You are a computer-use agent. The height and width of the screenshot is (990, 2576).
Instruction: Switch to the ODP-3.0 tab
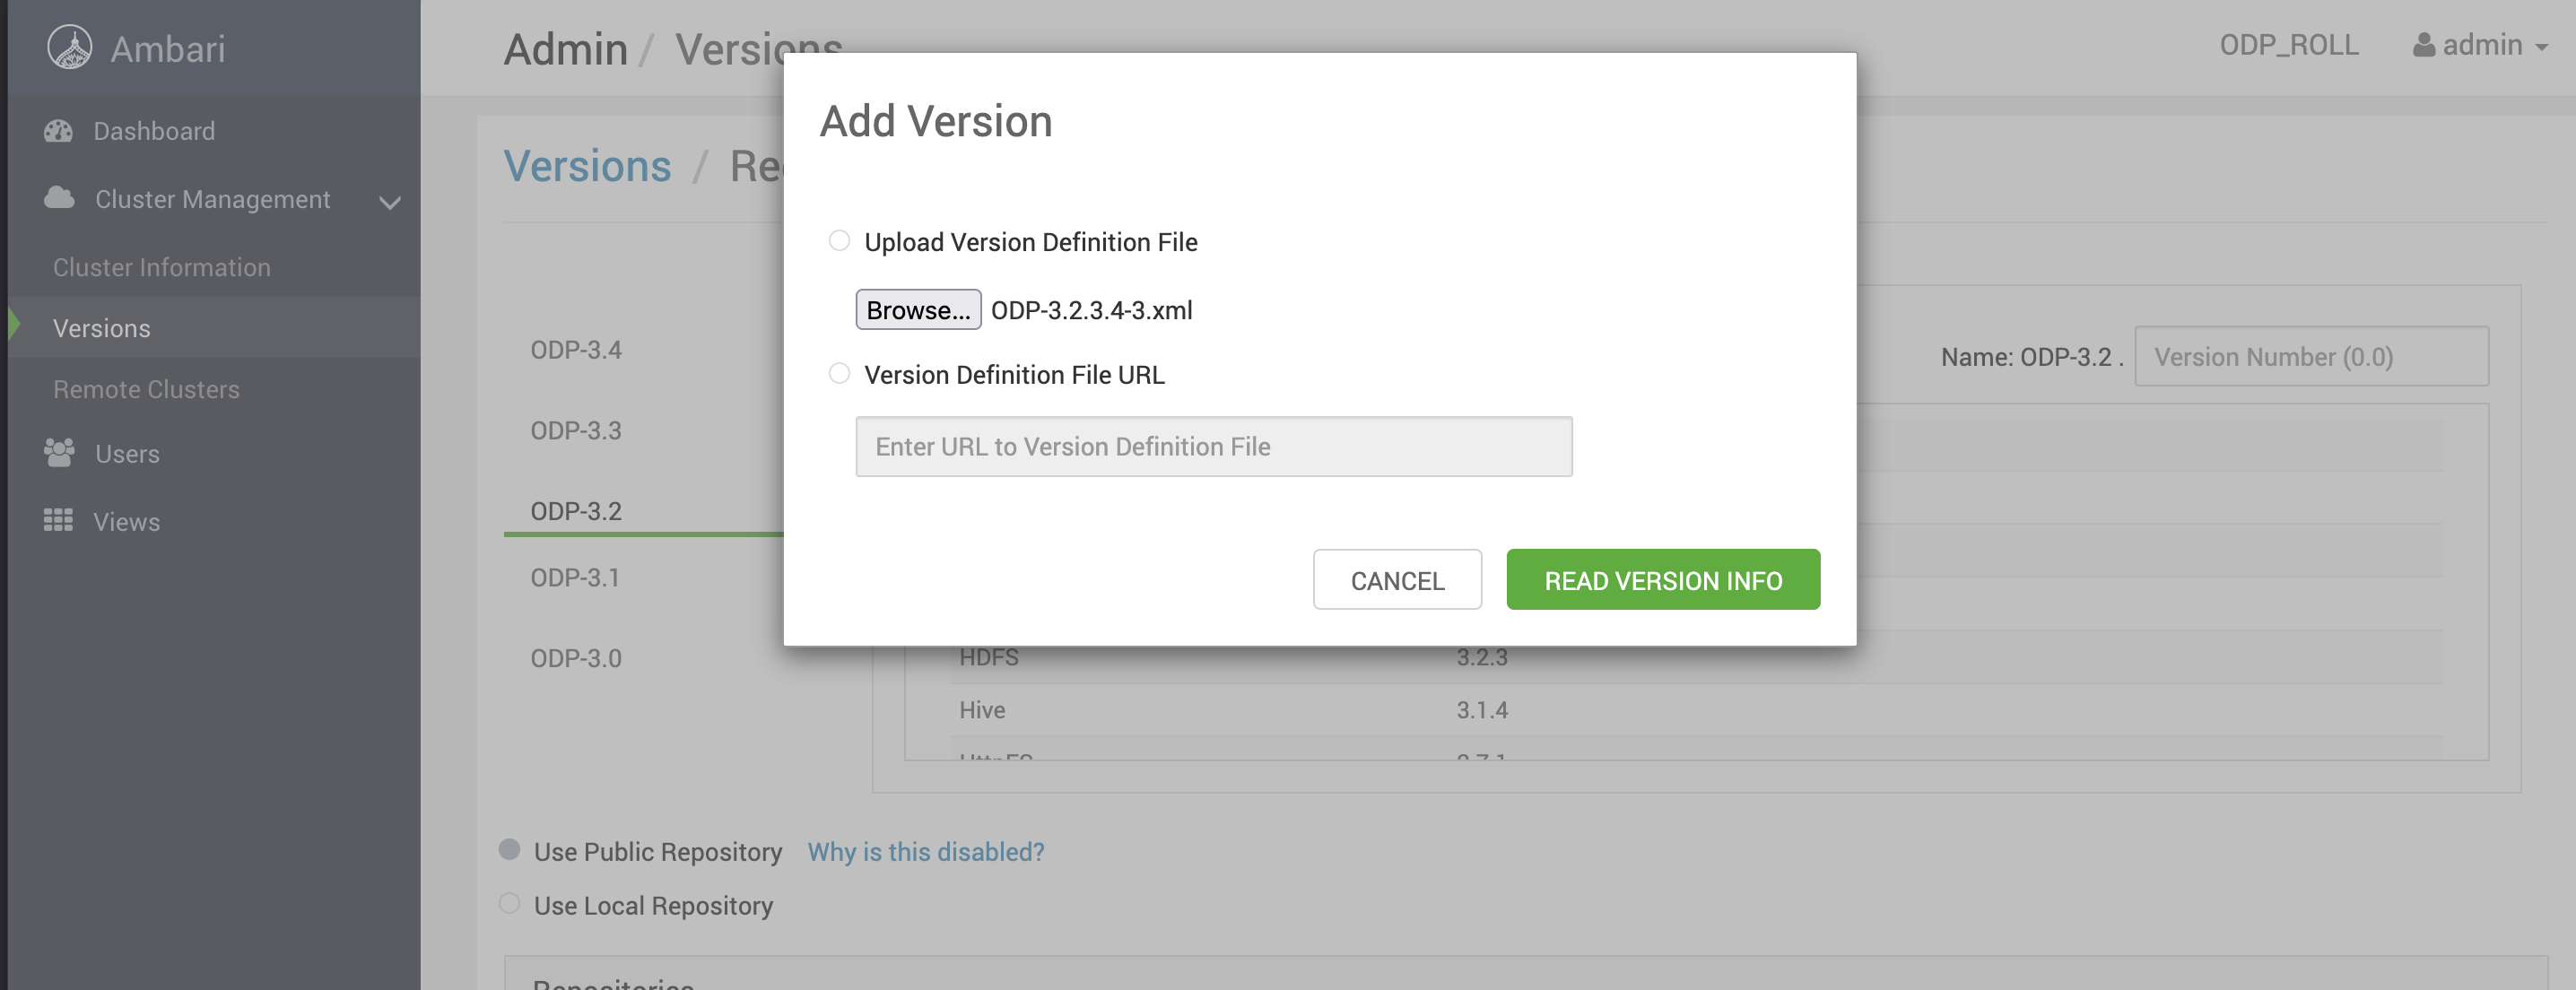(x=576, y=658)
